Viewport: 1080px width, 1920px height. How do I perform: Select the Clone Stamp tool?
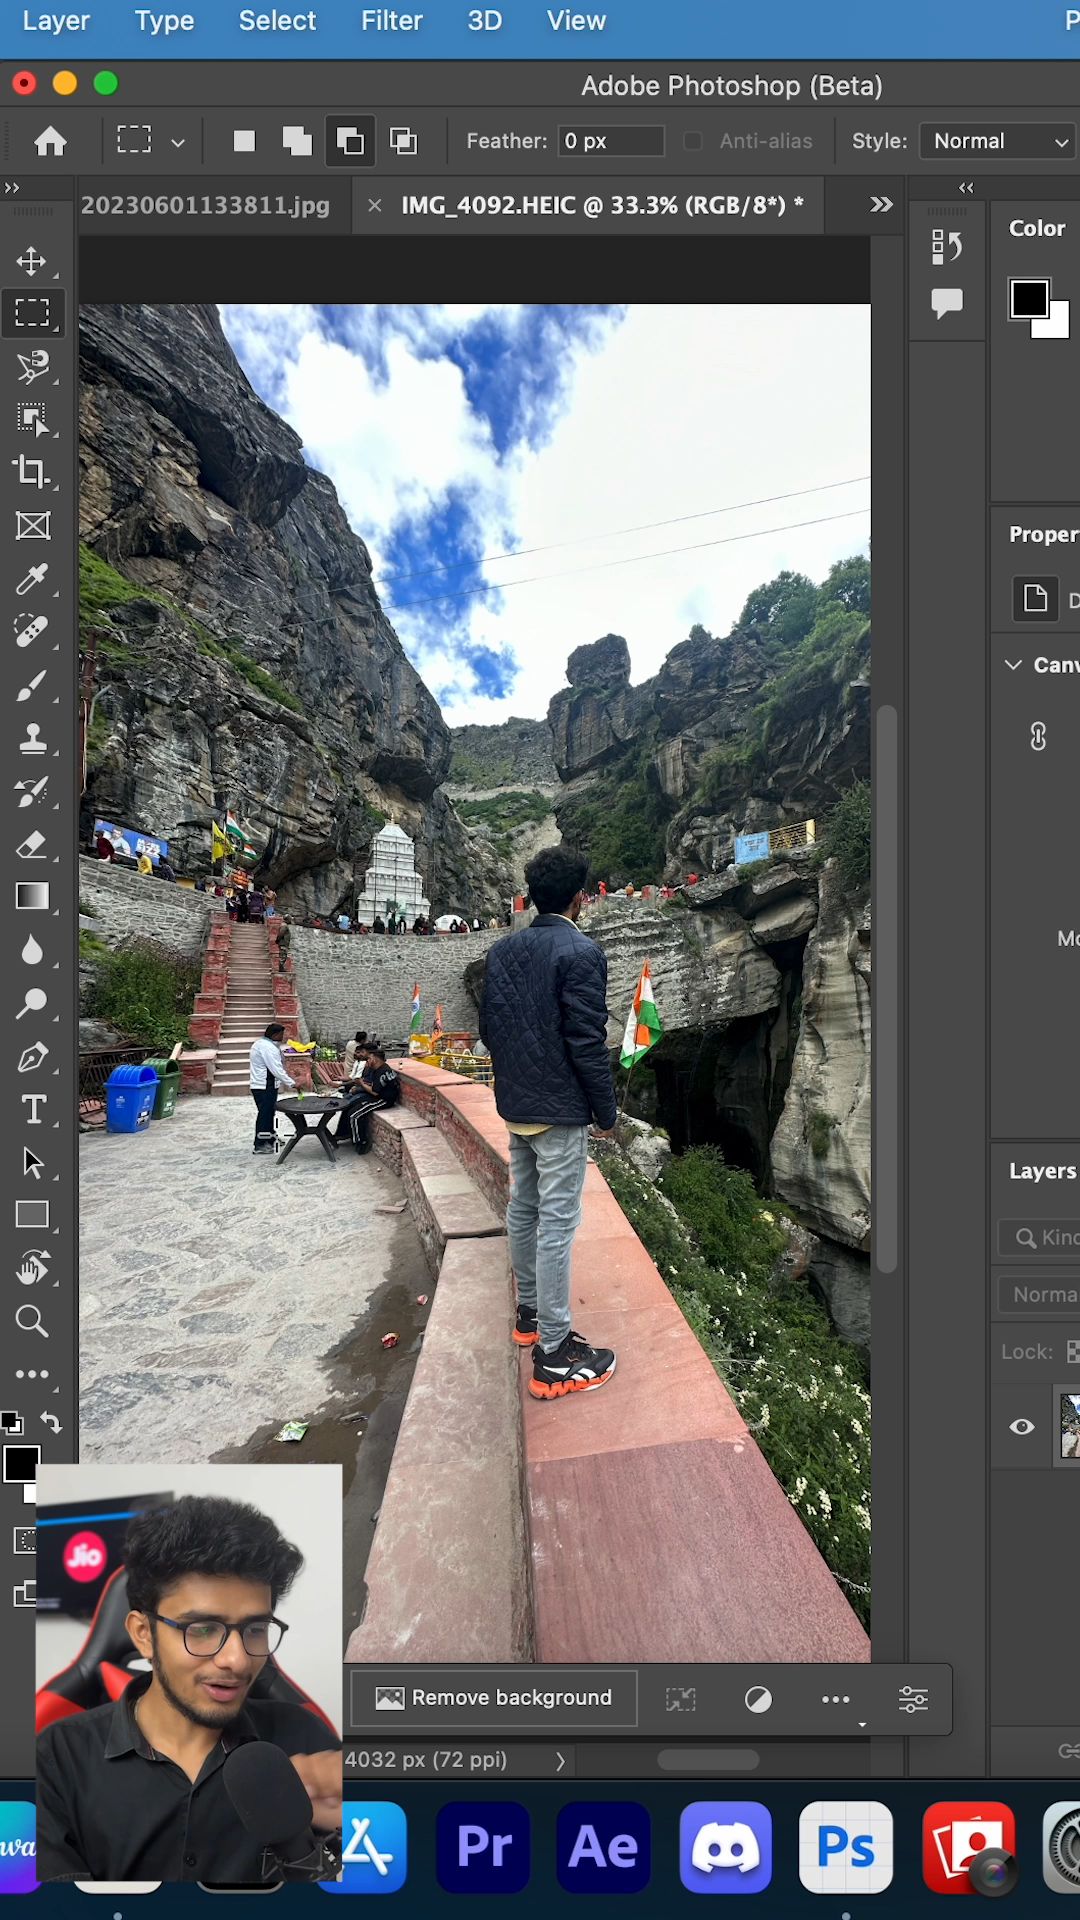click(32, 738)
